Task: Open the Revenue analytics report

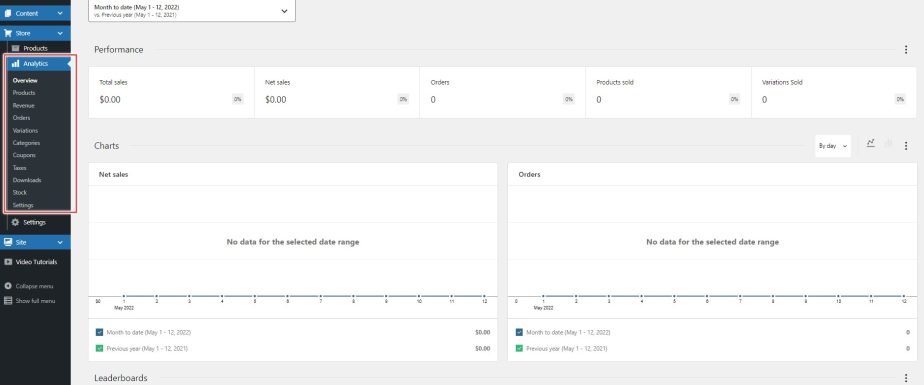Action: (24, 106)
